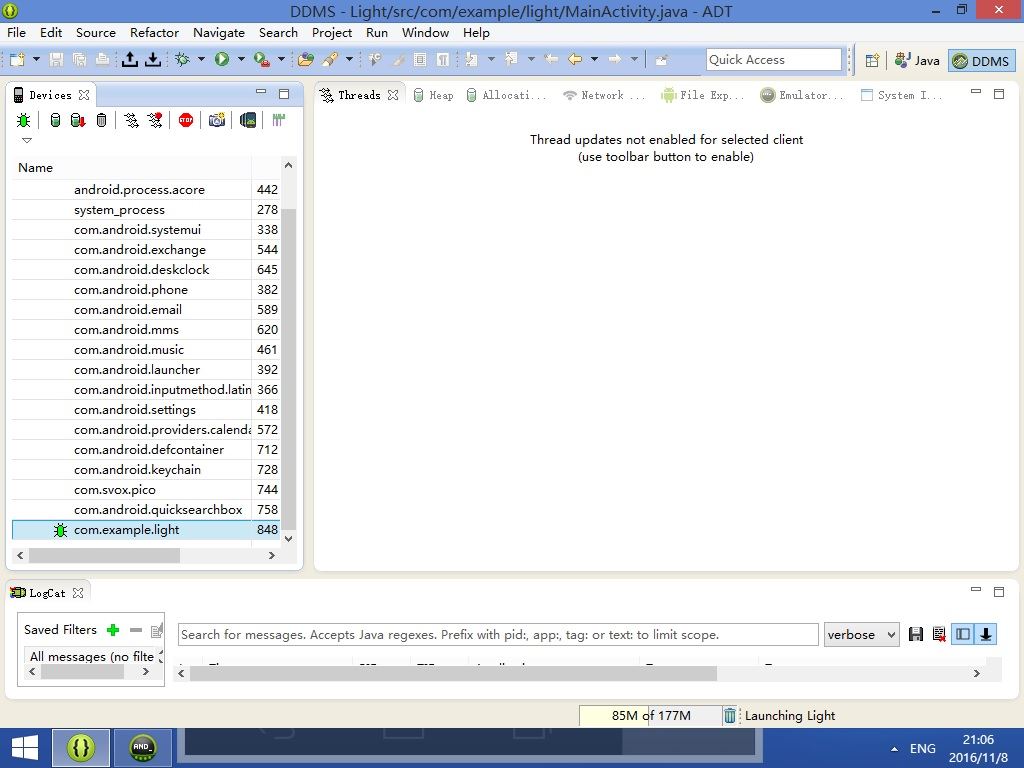Click the Search flashlight toolbar icon
1024x768 pixels.
point(330,60)
